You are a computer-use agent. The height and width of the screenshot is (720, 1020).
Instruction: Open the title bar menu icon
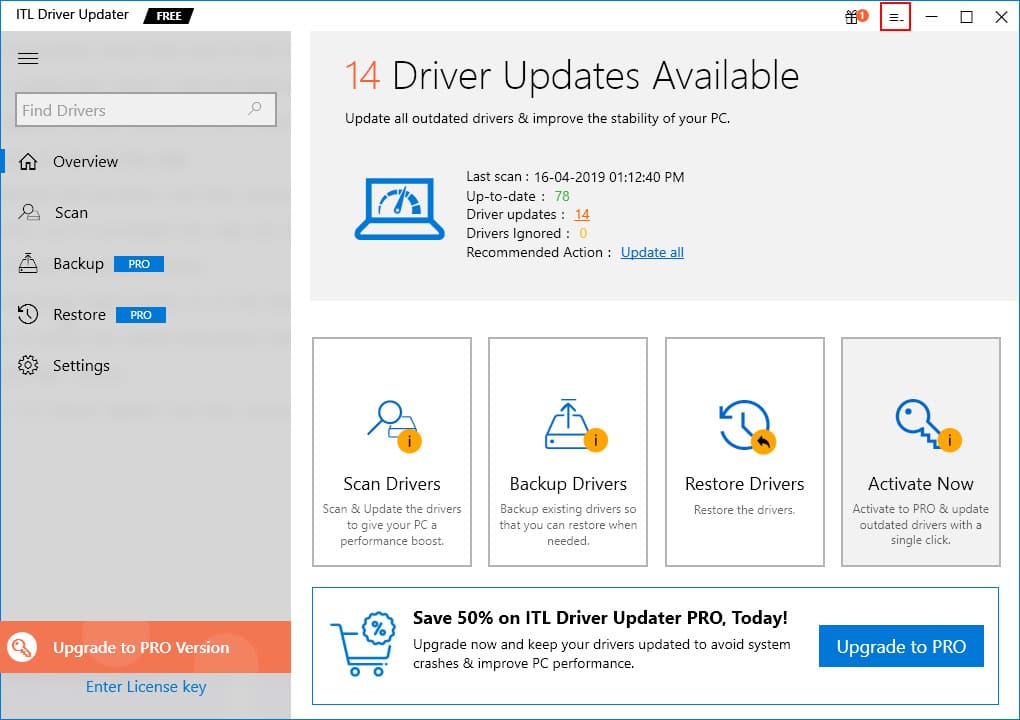[895, 17]
